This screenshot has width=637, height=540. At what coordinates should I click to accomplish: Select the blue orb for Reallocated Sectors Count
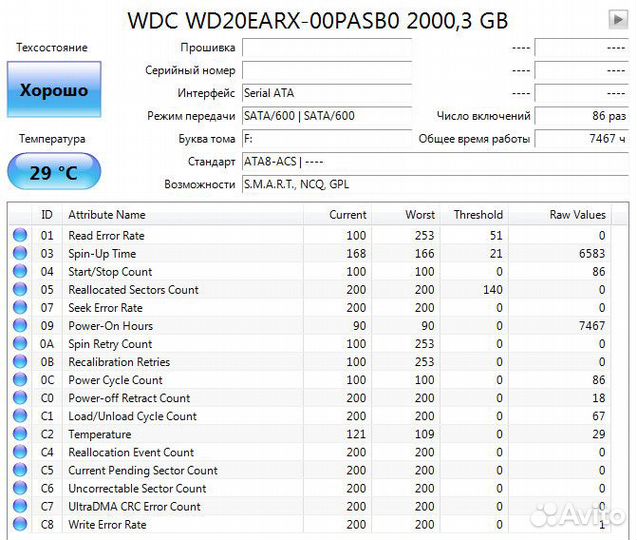point(20,290)
